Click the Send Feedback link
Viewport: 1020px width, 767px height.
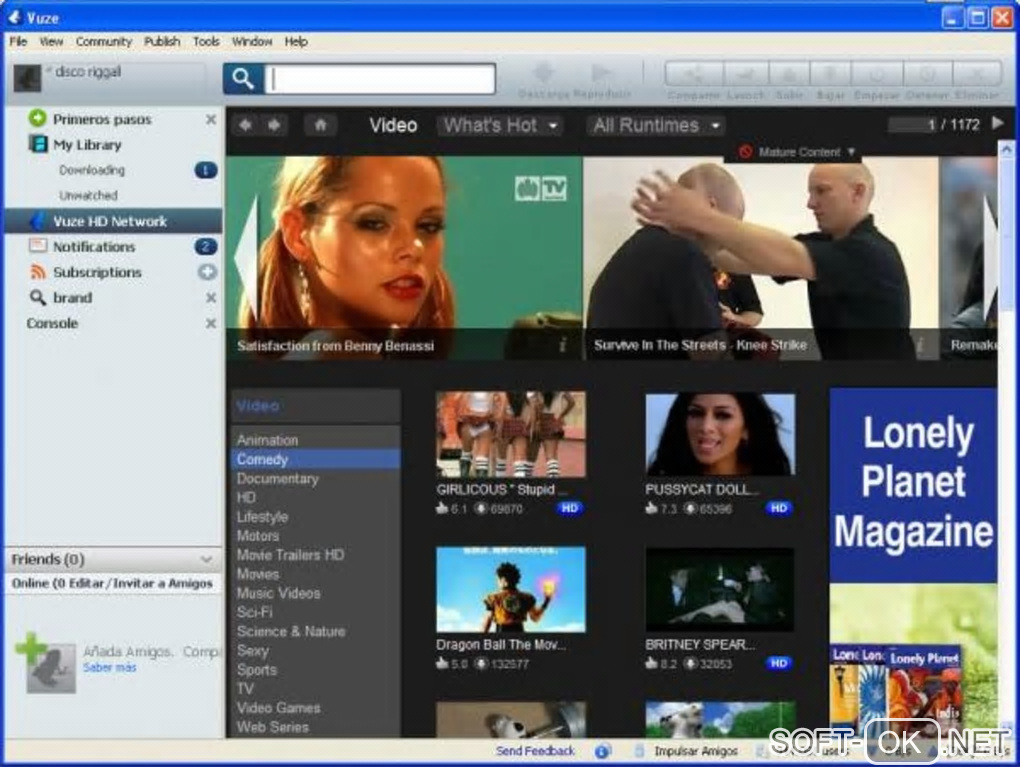(535, 751)
